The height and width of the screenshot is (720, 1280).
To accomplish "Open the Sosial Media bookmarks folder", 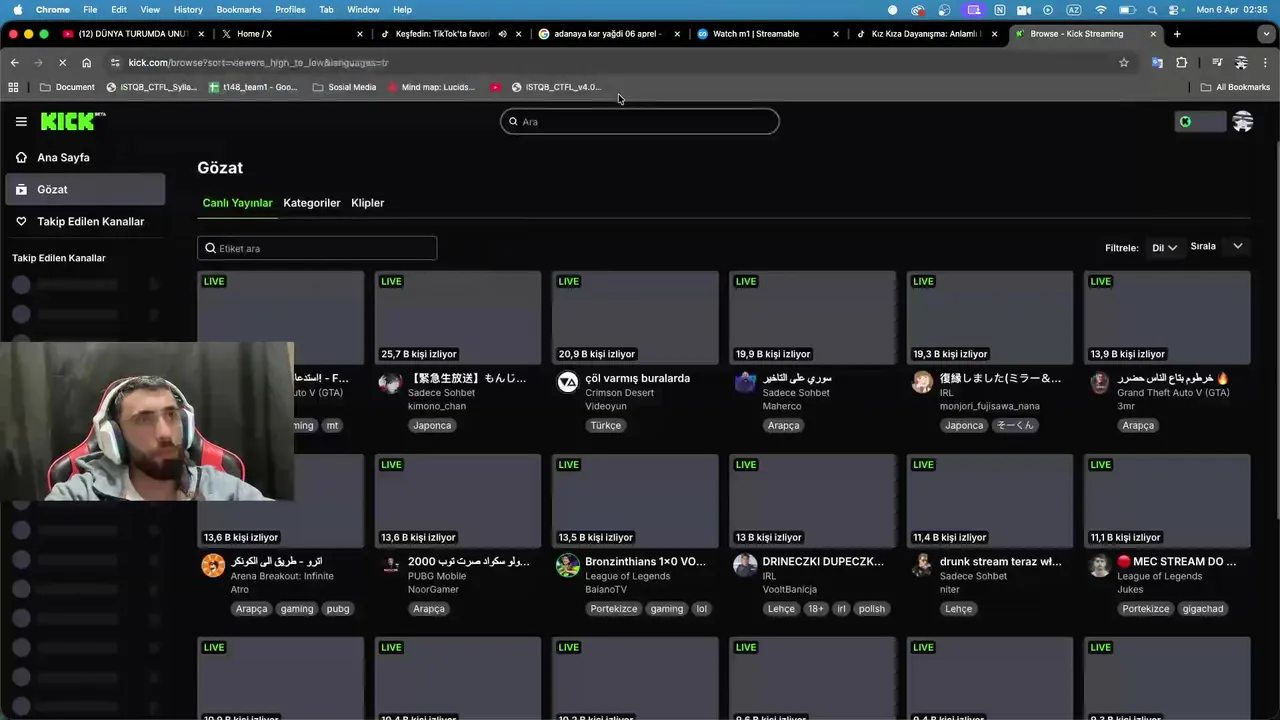I will [x=344, y=87].
